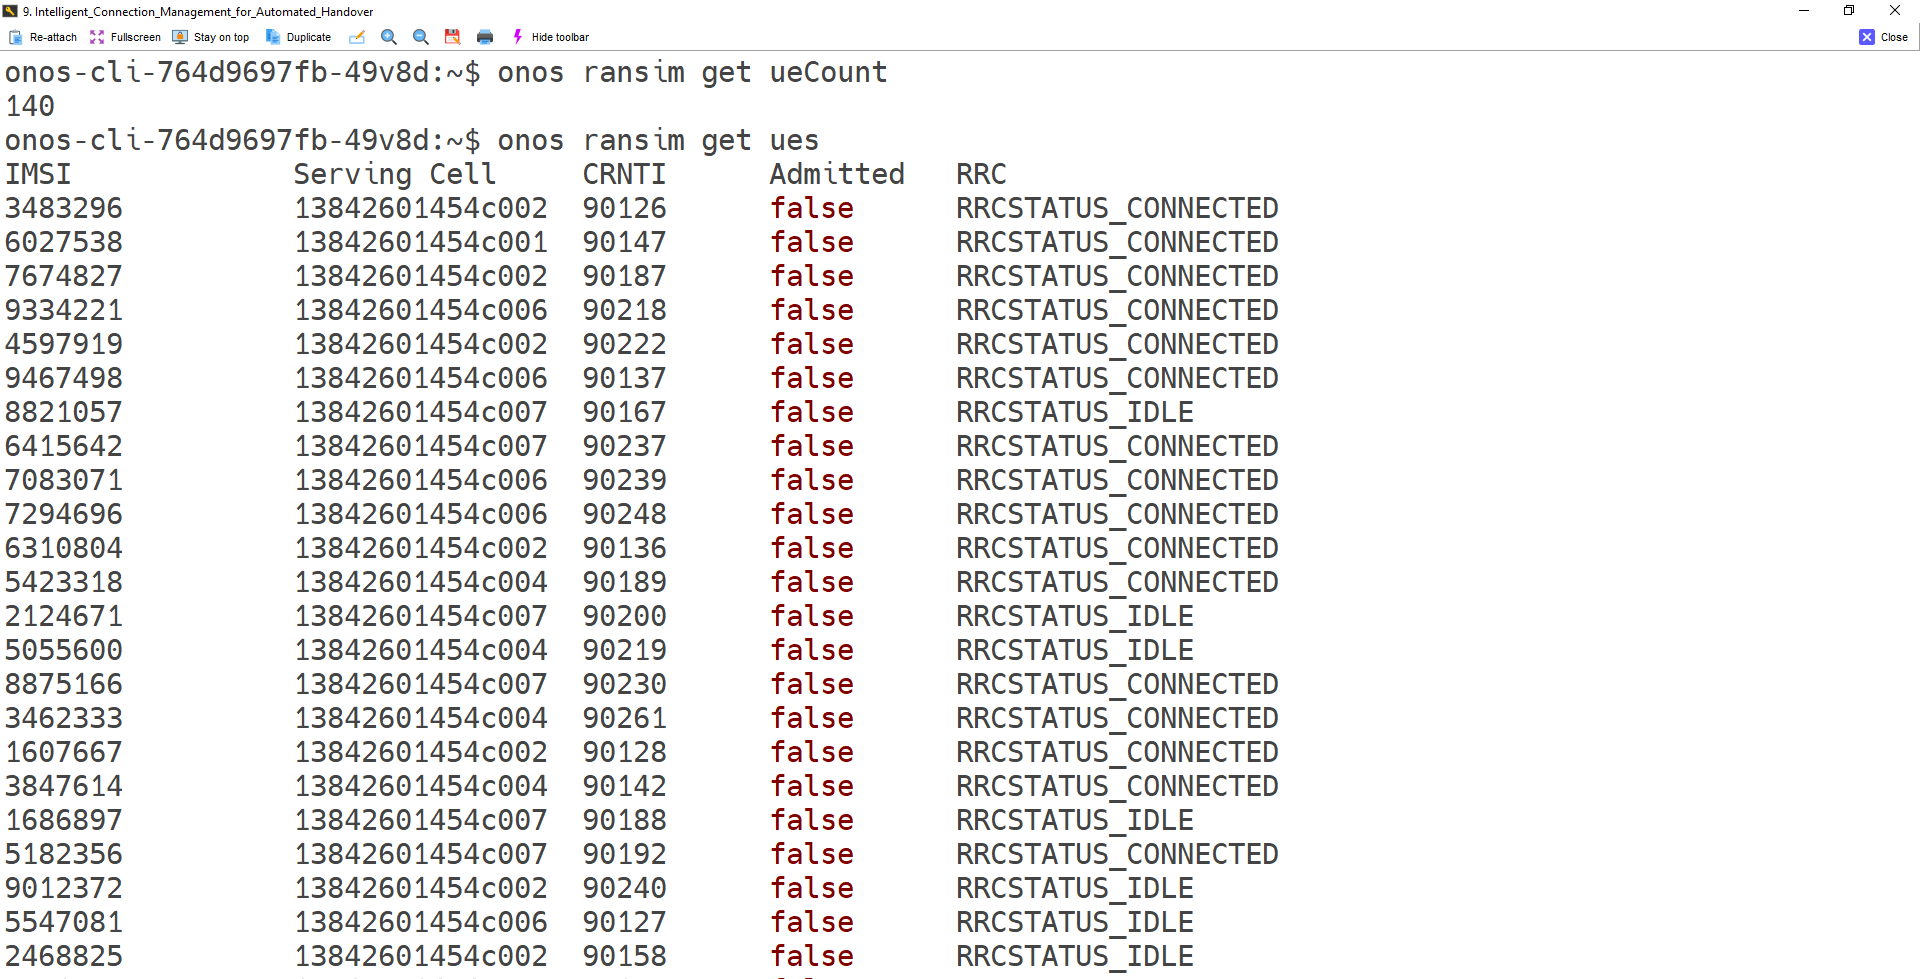This screenshot has width=1920, height=979.
Task: Duplicate this terminal session
Action: [x=298, y=37]
